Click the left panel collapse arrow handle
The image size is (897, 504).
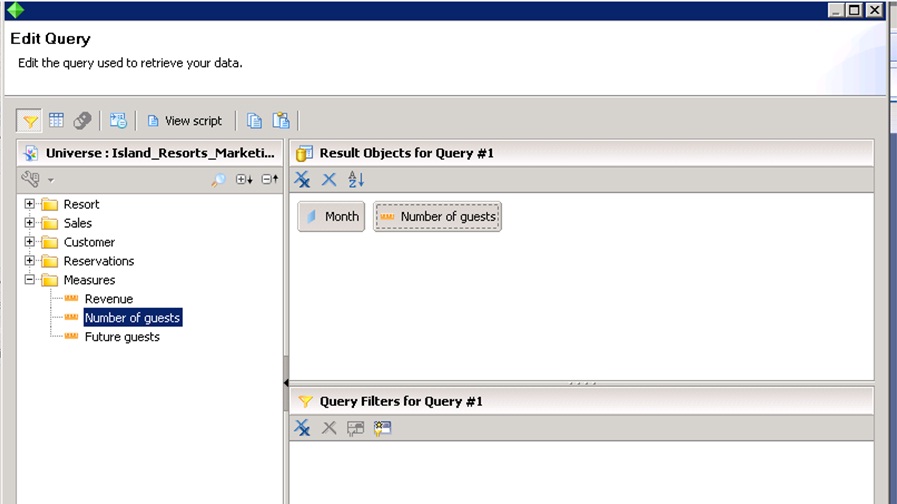click(x=285, y=383)
